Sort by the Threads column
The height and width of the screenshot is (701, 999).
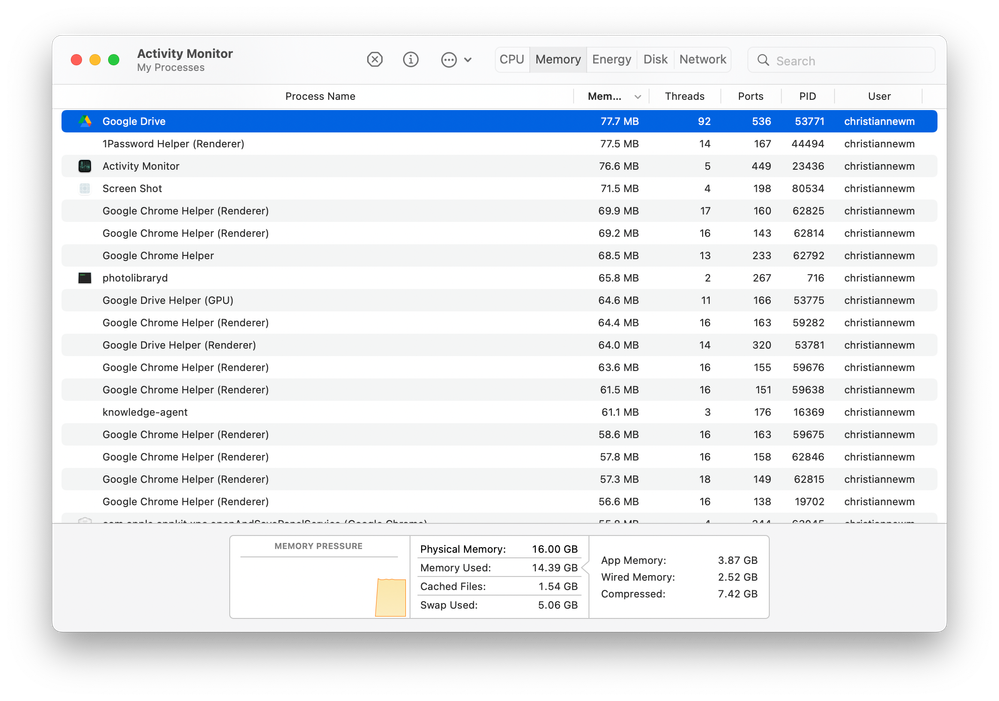tap(684, 96)
